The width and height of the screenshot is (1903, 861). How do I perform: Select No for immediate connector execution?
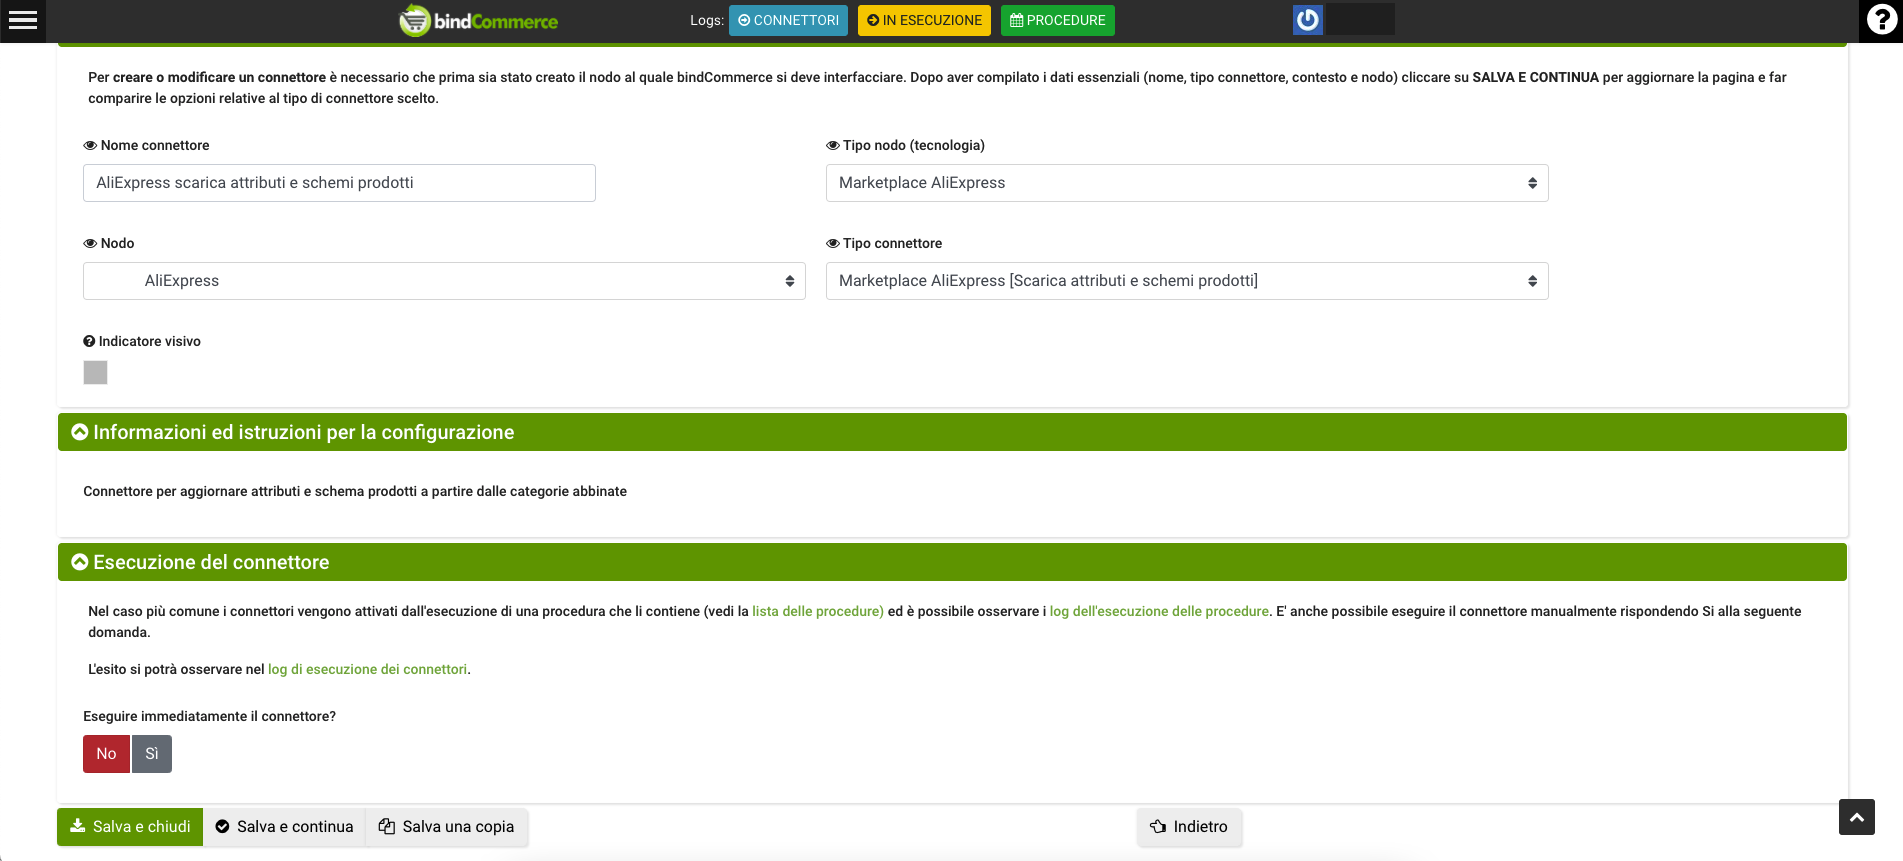(x=106, y=754)
